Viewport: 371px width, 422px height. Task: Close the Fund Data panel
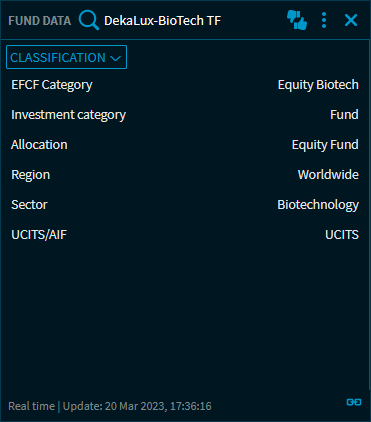[351, 20]
